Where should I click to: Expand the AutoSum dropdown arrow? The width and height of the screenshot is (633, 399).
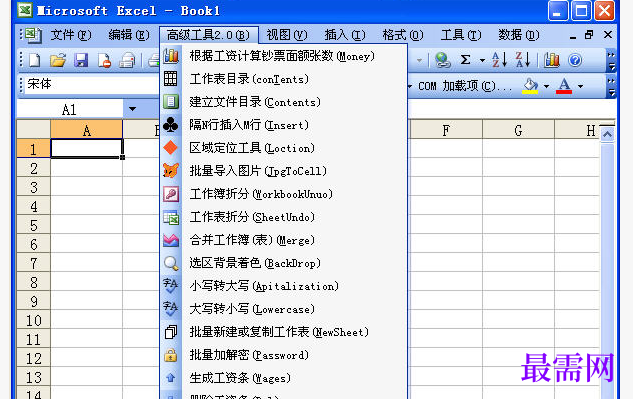pyautogui.click(x=482, y=61)
